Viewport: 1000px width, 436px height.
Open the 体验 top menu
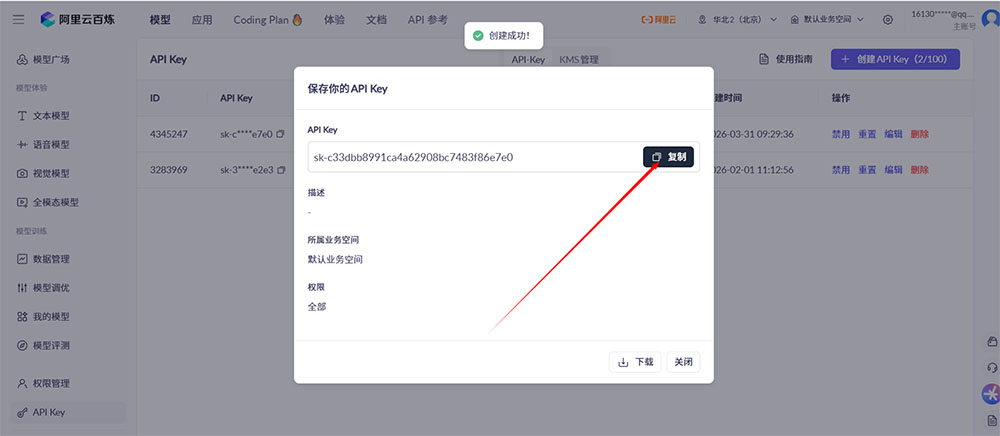coord(334,20)
